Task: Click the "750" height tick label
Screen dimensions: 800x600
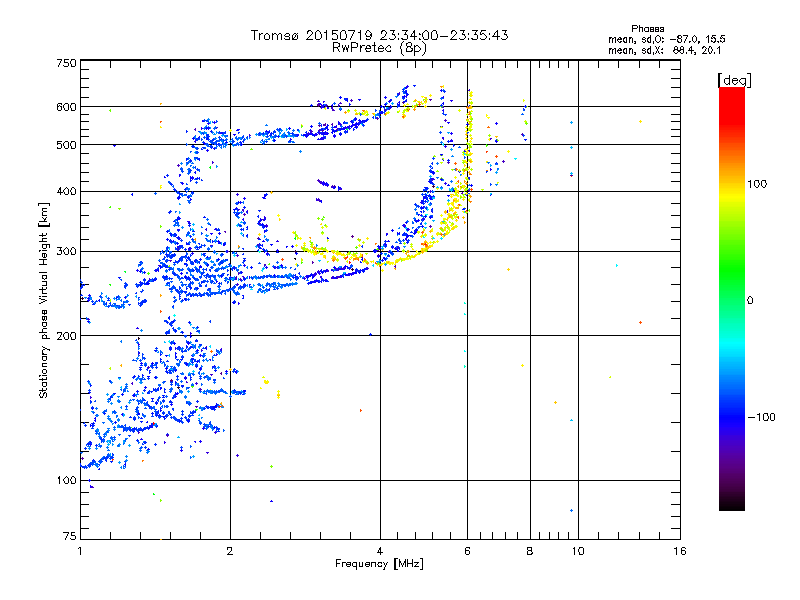Action: pos(66,63)
